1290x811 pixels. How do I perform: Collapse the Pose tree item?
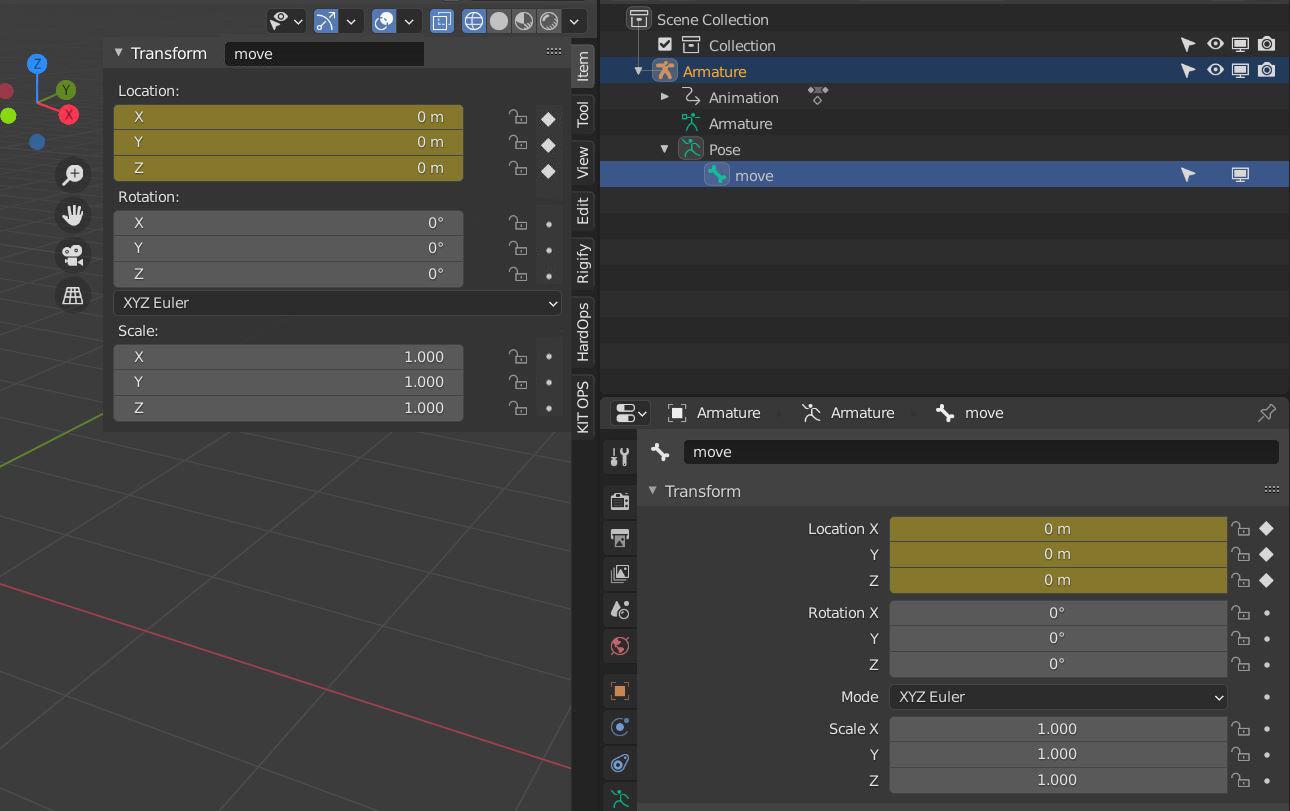tap(664, 149)
